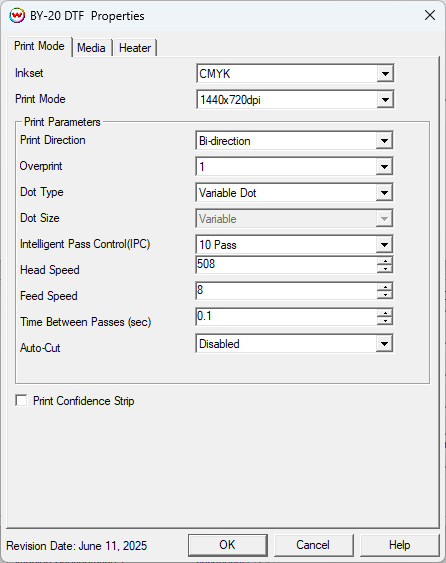Open the Overprint dropdown
The width and height of the screenshot is (446, 563).
point(294,167)
